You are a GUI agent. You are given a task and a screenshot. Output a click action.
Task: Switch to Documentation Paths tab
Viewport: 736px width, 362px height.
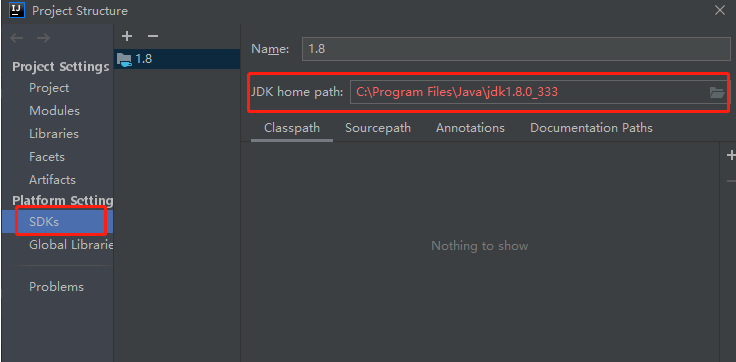click(591, 128)
